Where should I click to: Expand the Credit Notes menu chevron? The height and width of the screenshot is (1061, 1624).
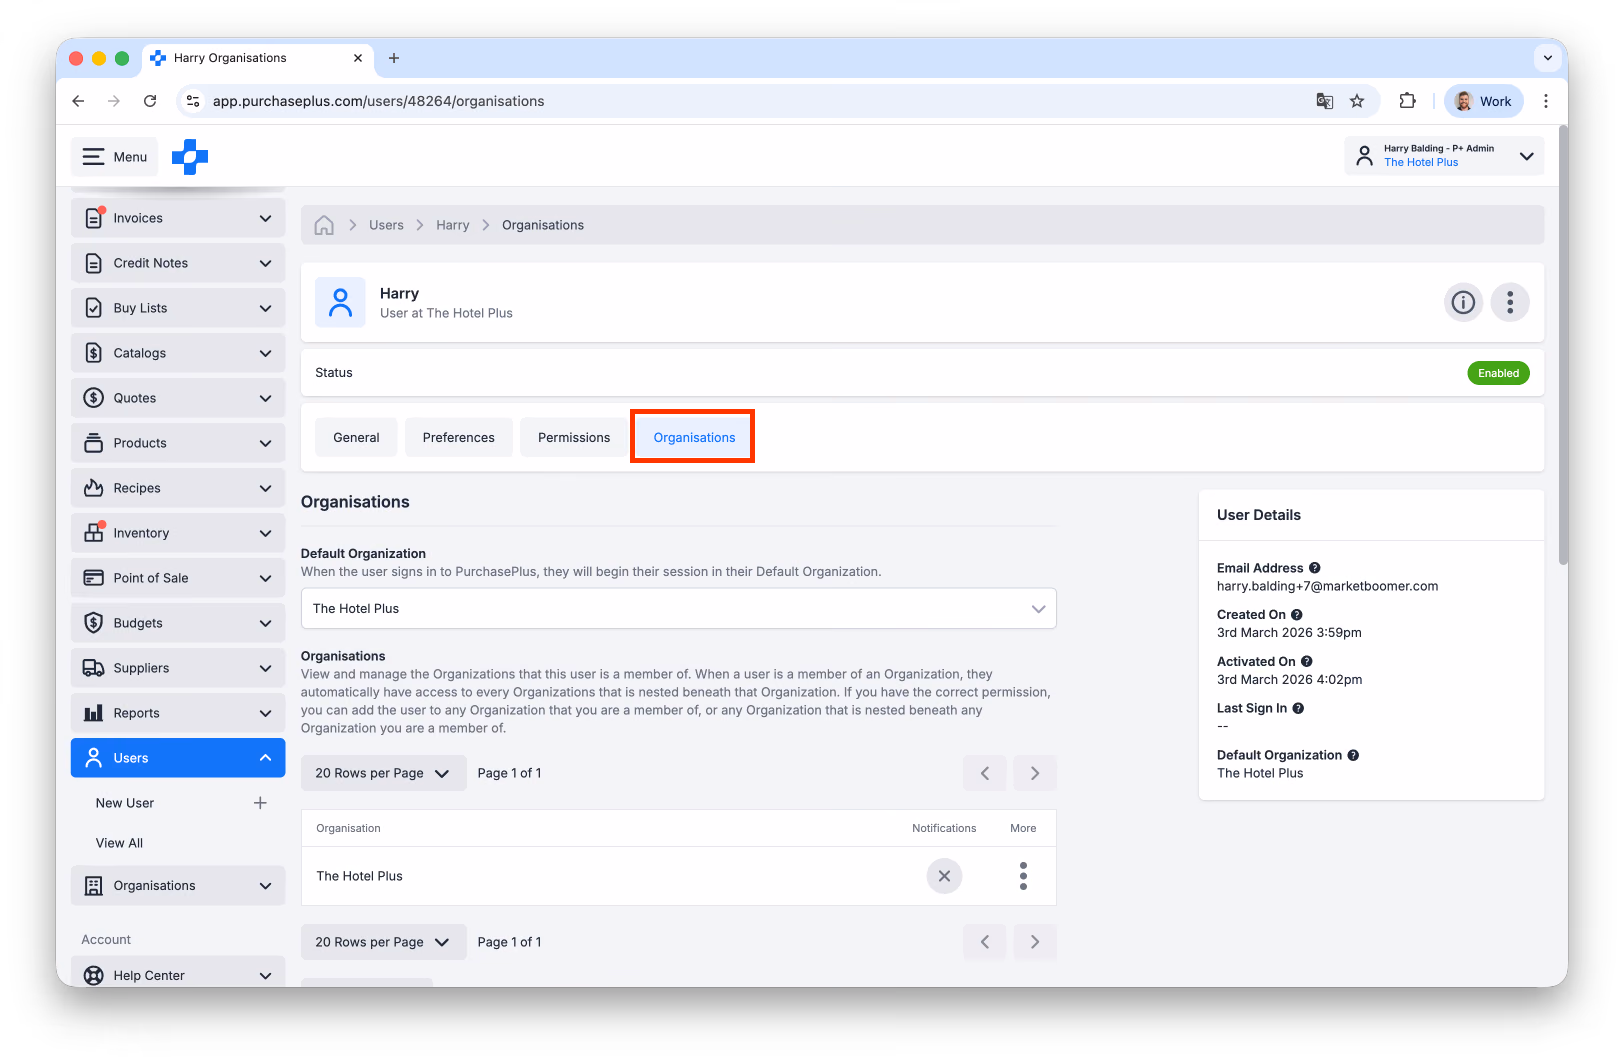(x=265, y=263)
